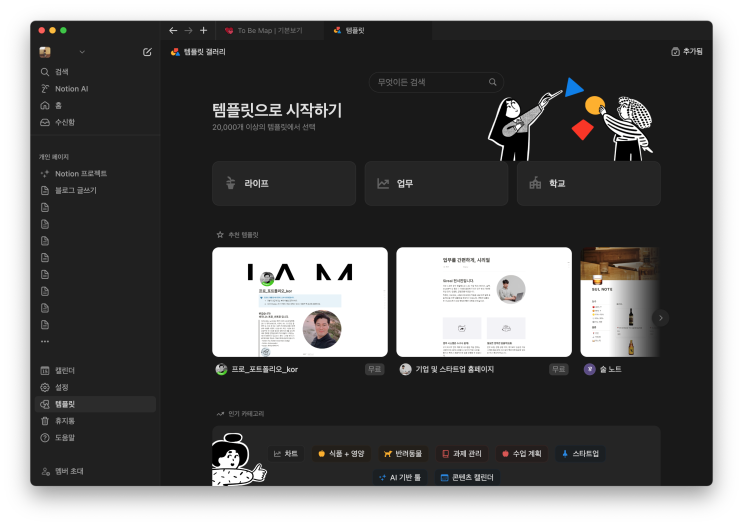This screenshot has height=526, width=743.
Task: Click the search magnifier icon in field
Action: tap(493, 82)
